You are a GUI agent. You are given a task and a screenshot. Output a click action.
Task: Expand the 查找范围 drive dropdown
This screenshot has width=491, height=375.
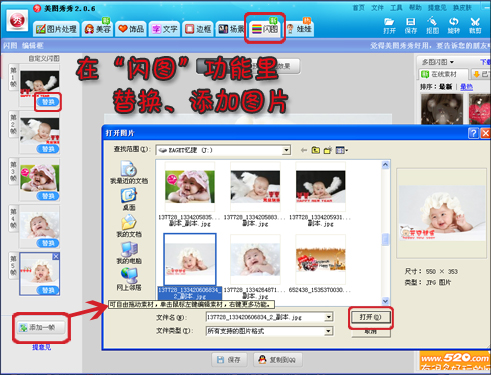tap(286, 150)
